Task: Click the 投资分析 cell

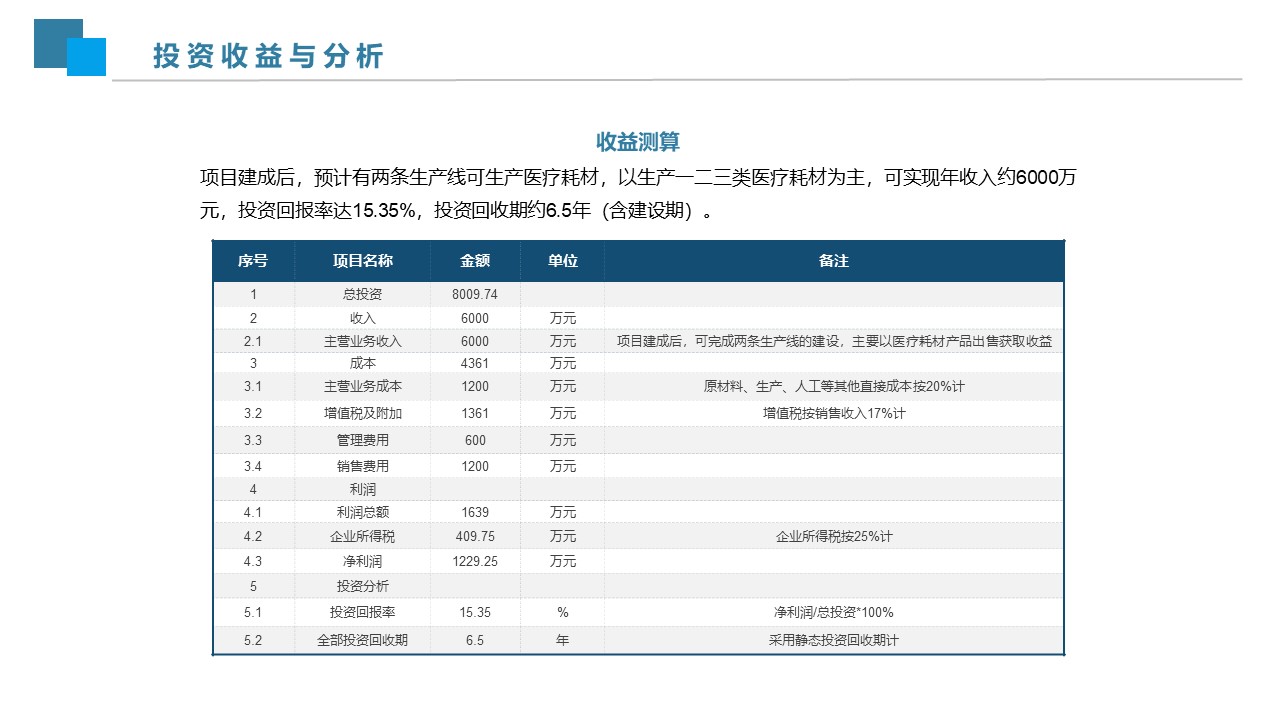Action: click(363, 586)
